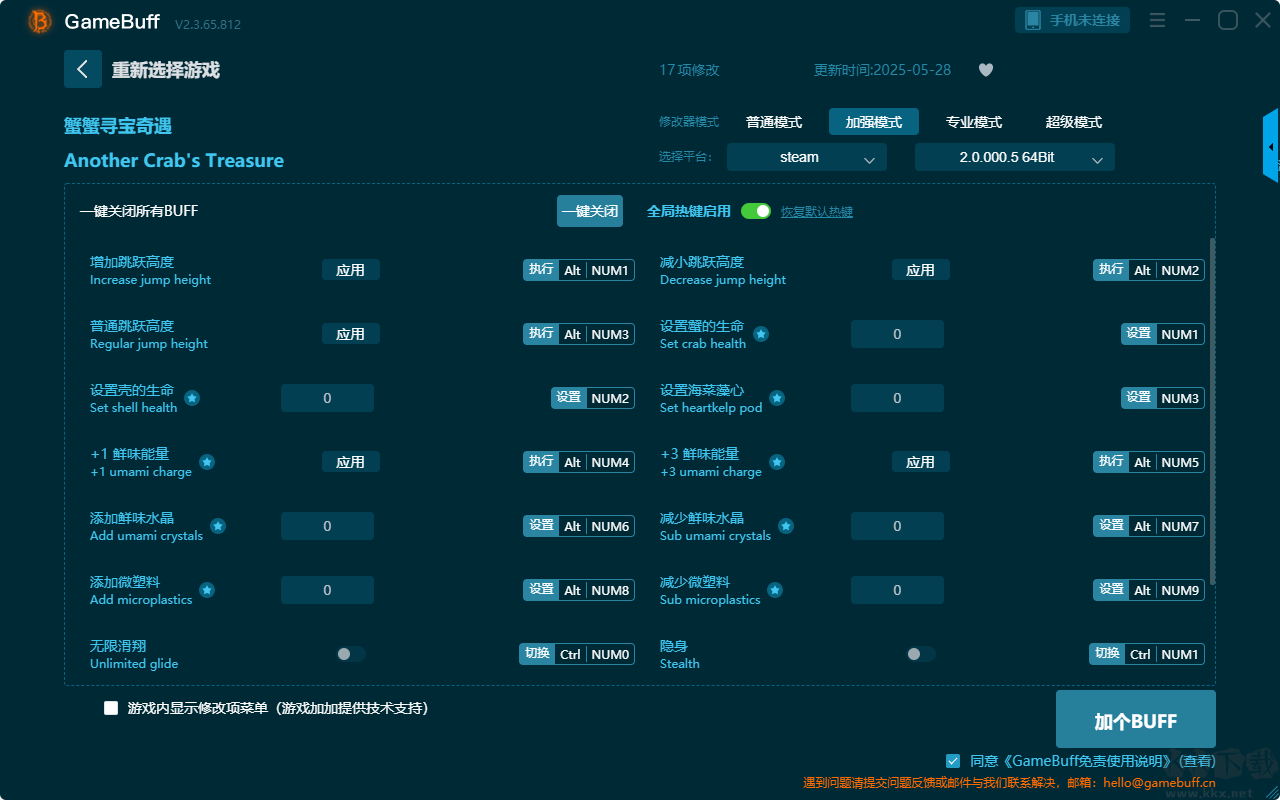Click the vertical scrollbar of cheat list

pos(1213,410)
